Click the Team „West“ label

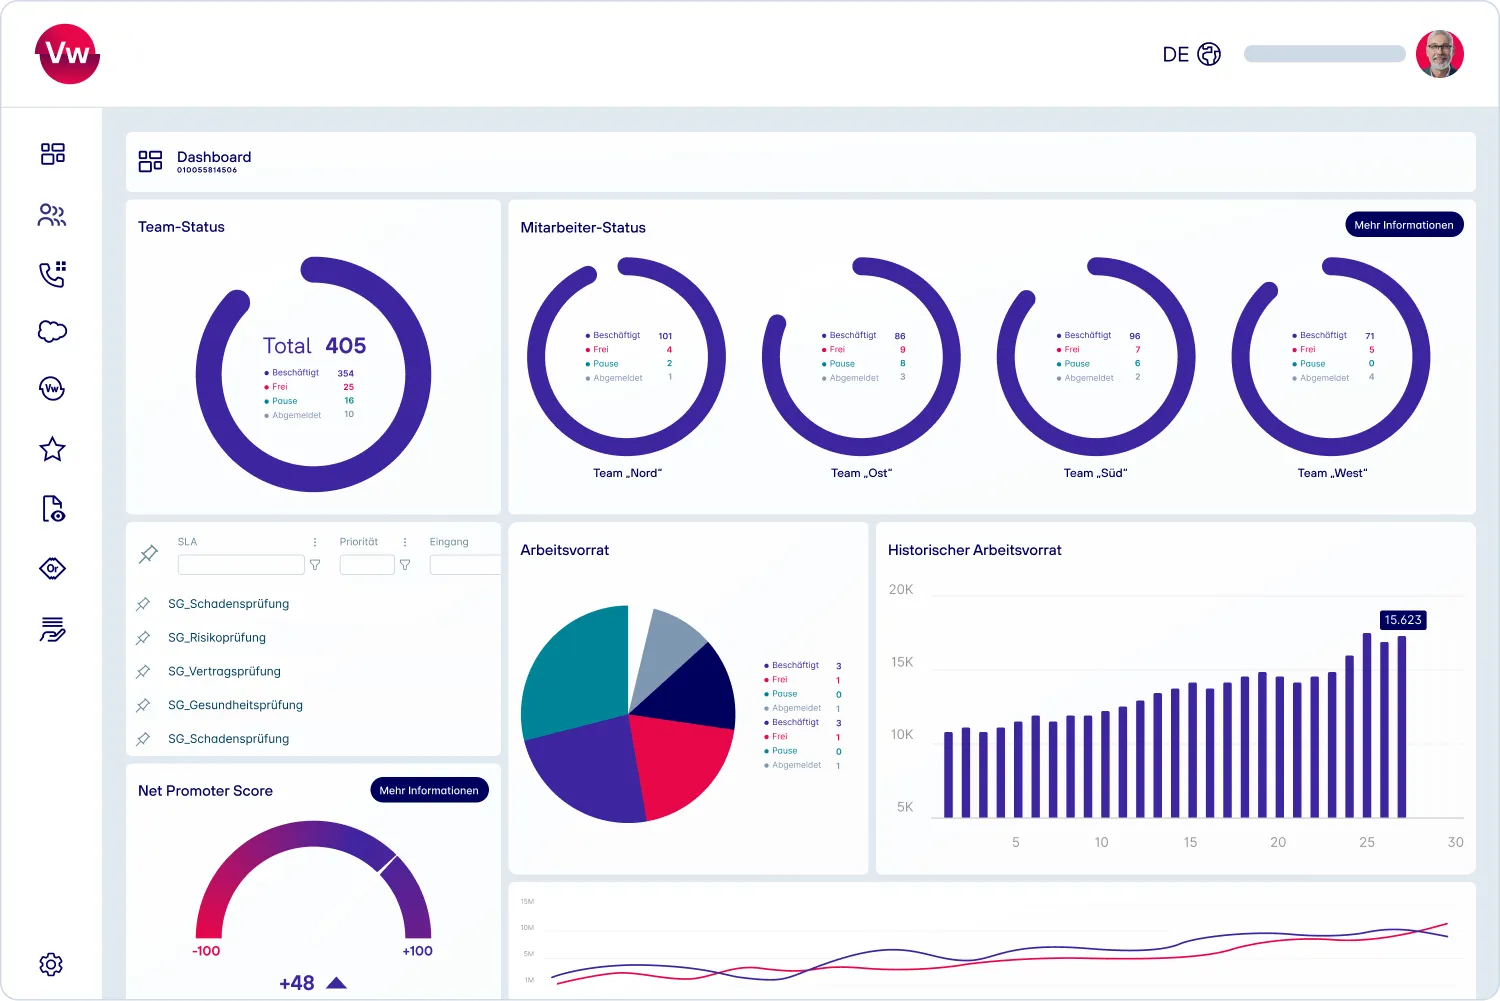coord(1332,473)
